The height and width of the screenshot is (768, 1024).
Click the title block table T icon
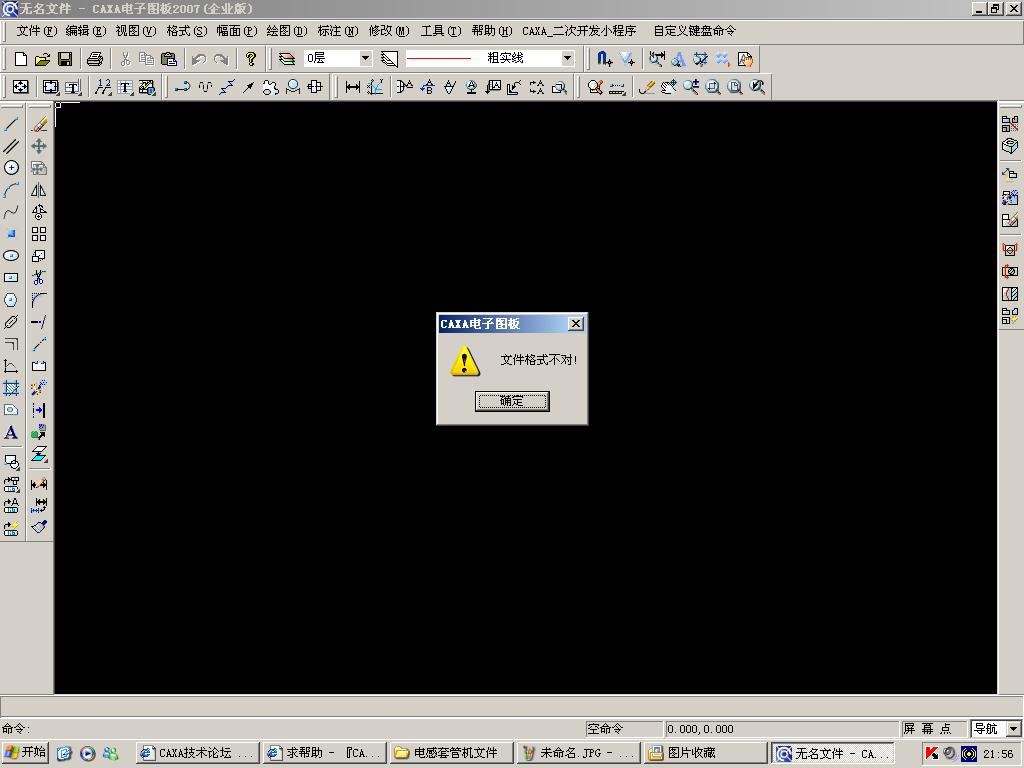click(x=72, y=87)
